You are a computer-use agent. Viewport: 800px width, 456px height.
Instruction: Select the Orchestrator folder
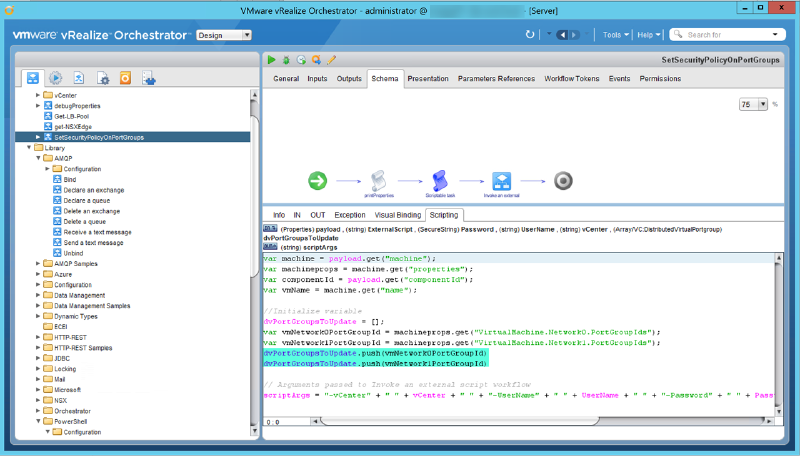click(x=67, y=411)
